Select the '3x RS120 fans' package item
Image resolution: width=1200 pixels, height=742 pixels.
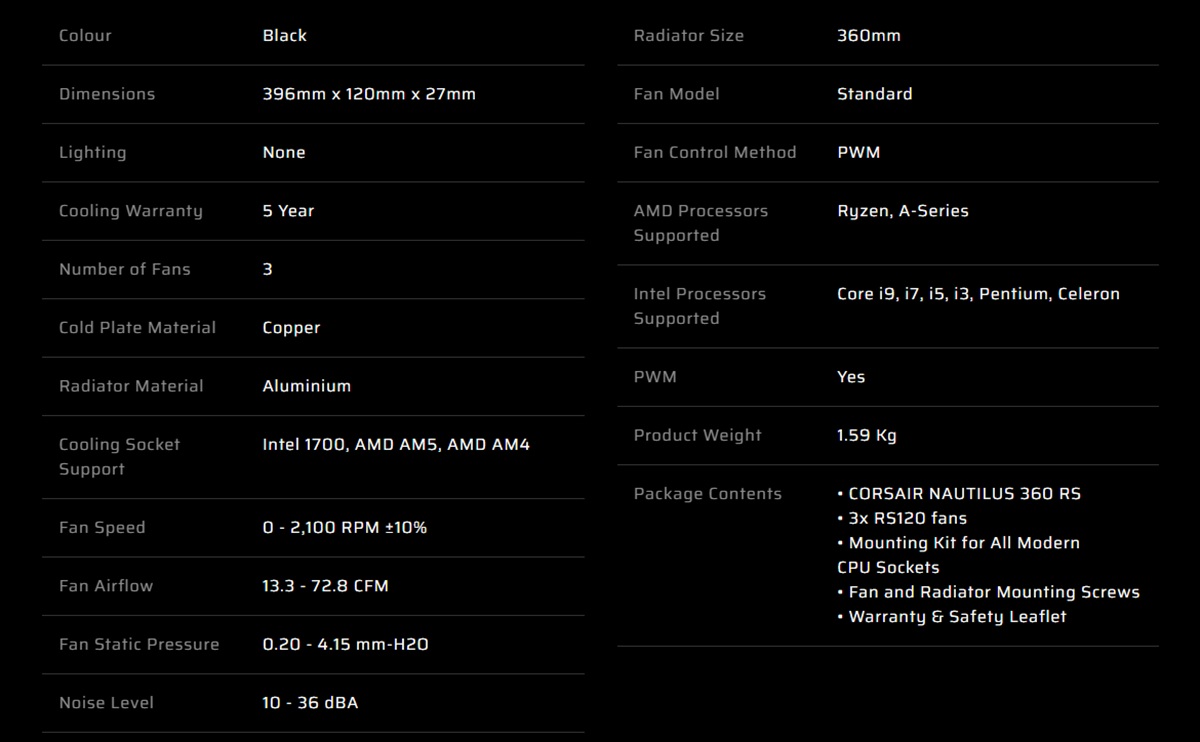click(x=902, y=518)
